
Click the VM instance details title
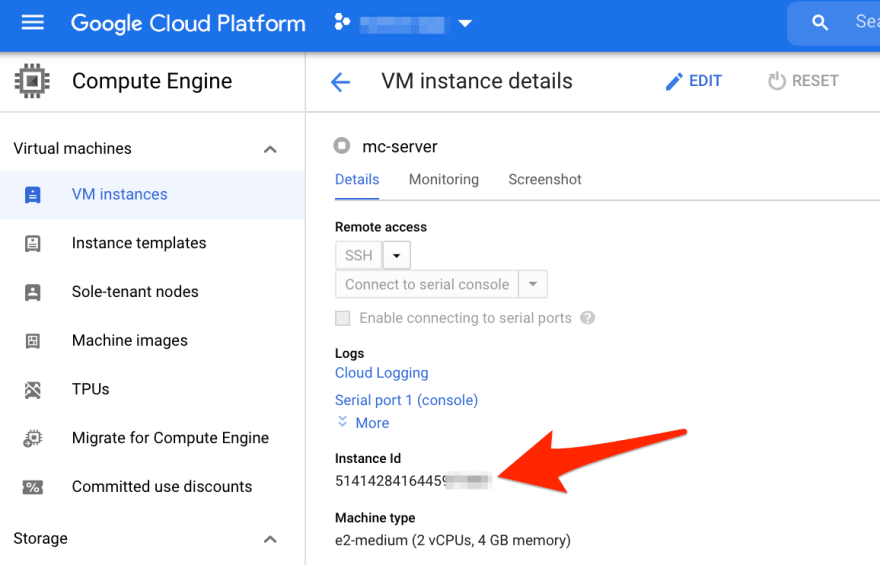[x=477, y=81]
